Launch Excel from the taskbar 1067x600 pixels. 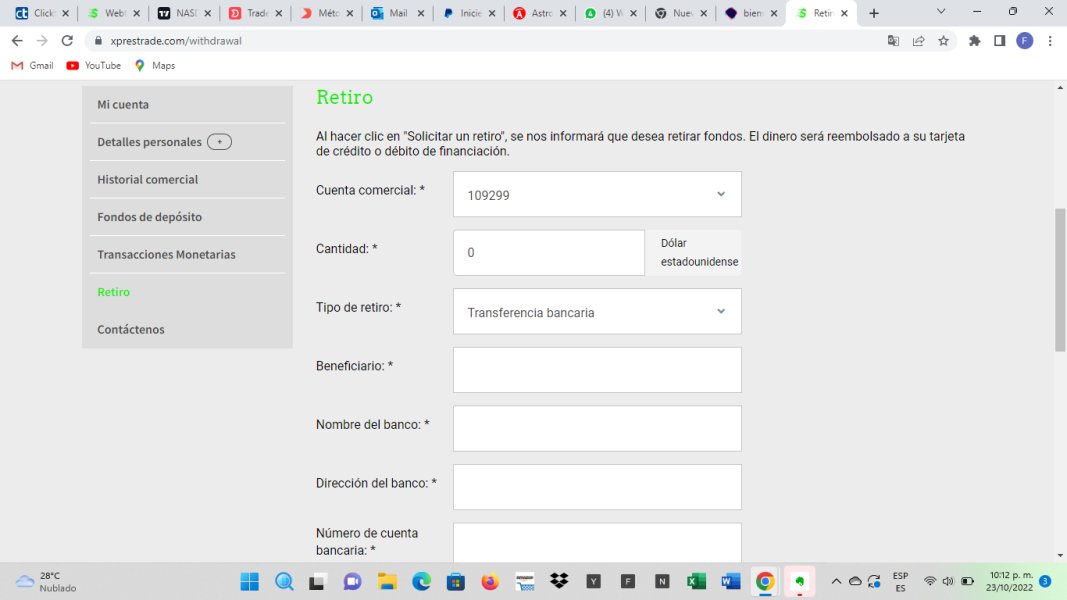696,581
